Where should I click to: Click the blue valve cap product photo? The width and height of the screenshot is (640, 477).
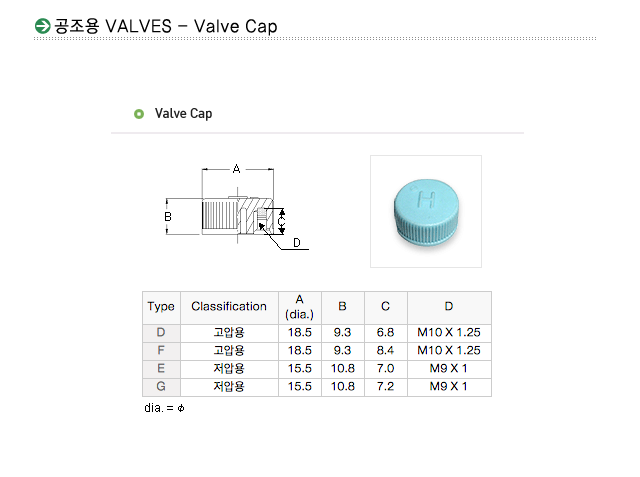pos(425,211)
